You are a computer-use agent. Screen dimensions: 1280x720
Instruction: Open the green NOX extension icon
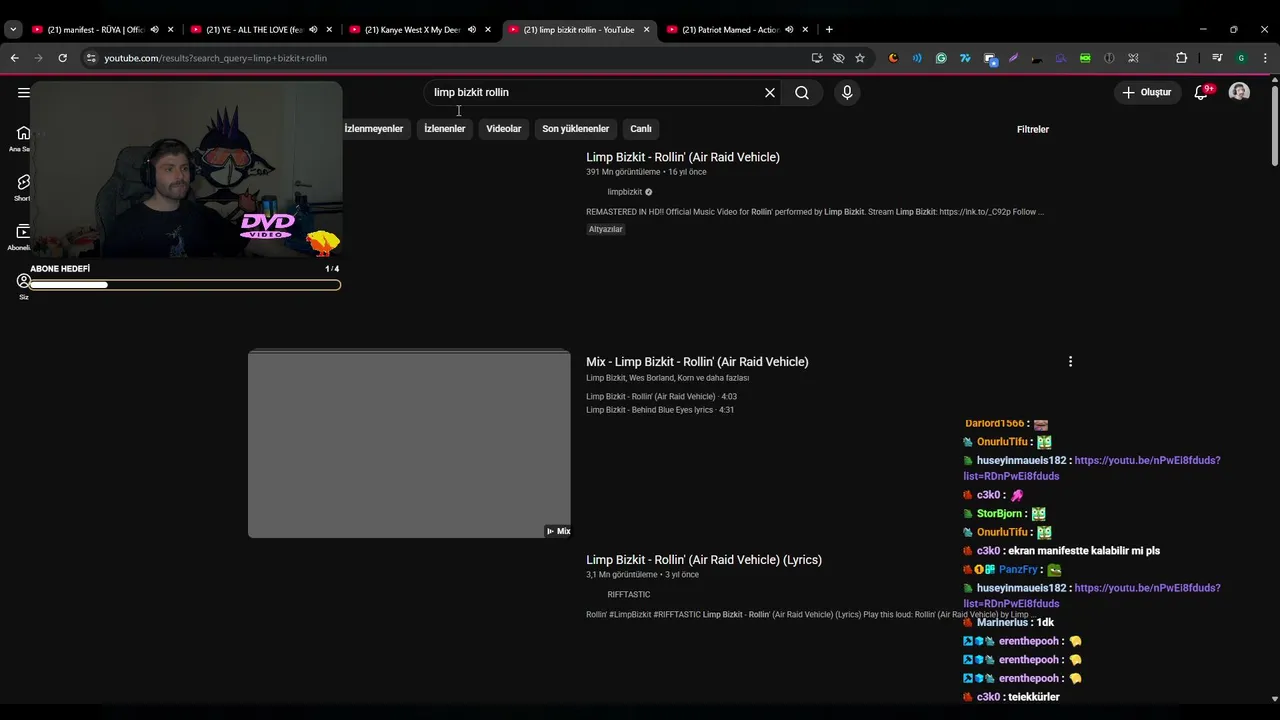click(x=1085, y=58)
